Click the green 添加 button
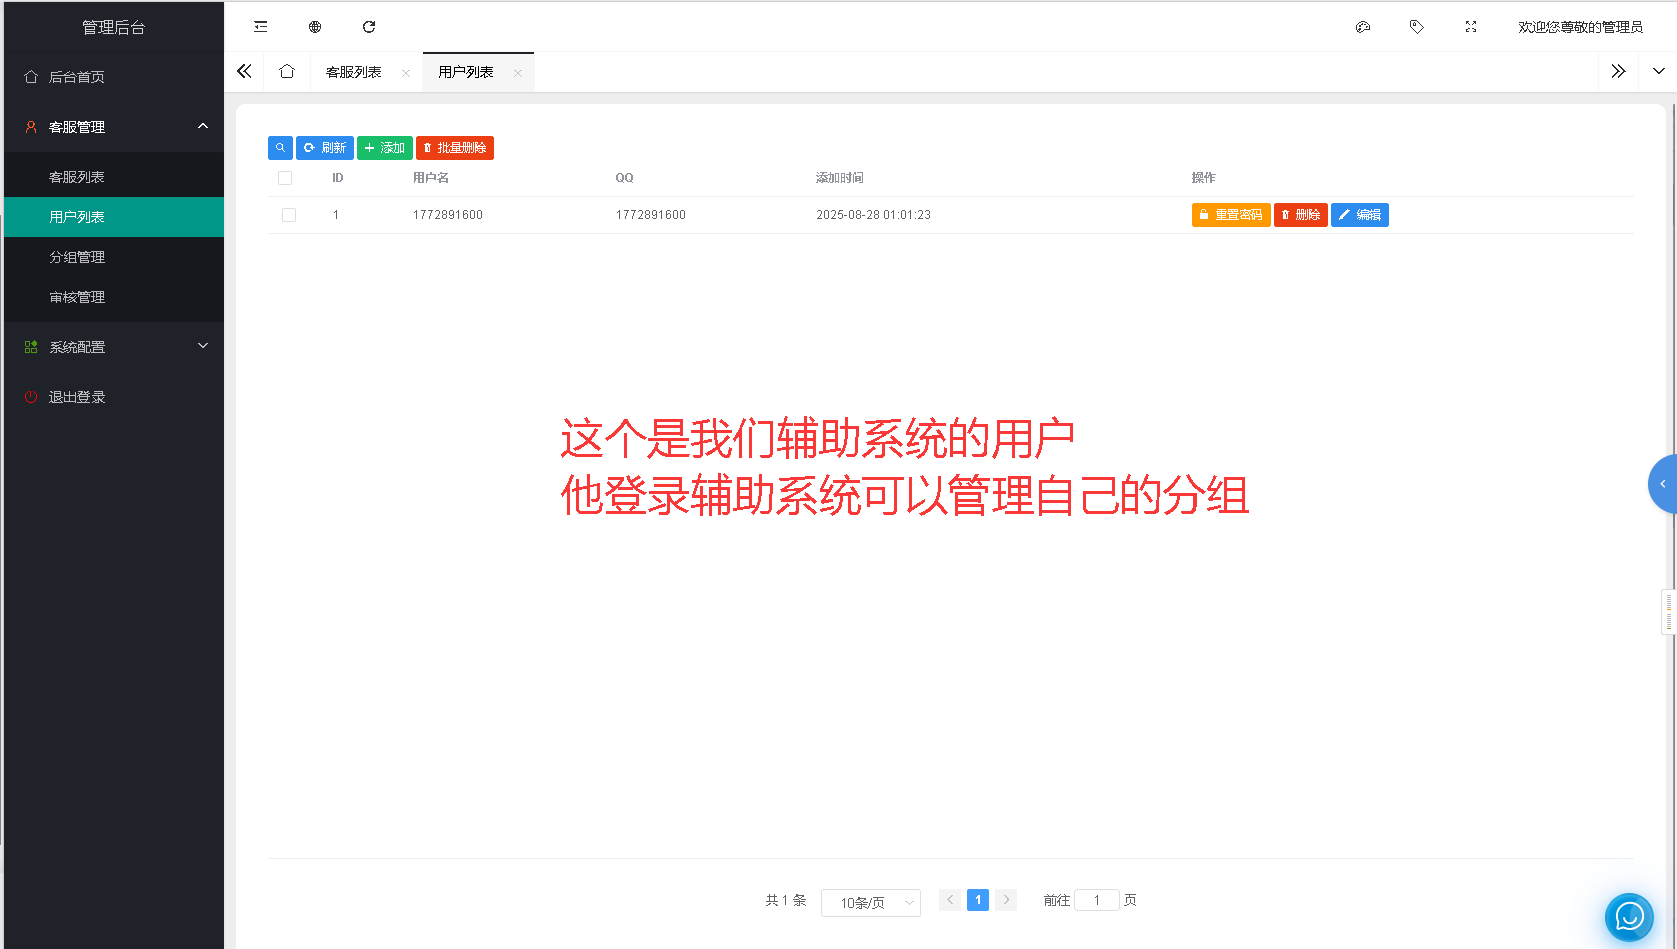Screen dimensions: 1677x949 [385, 147]
